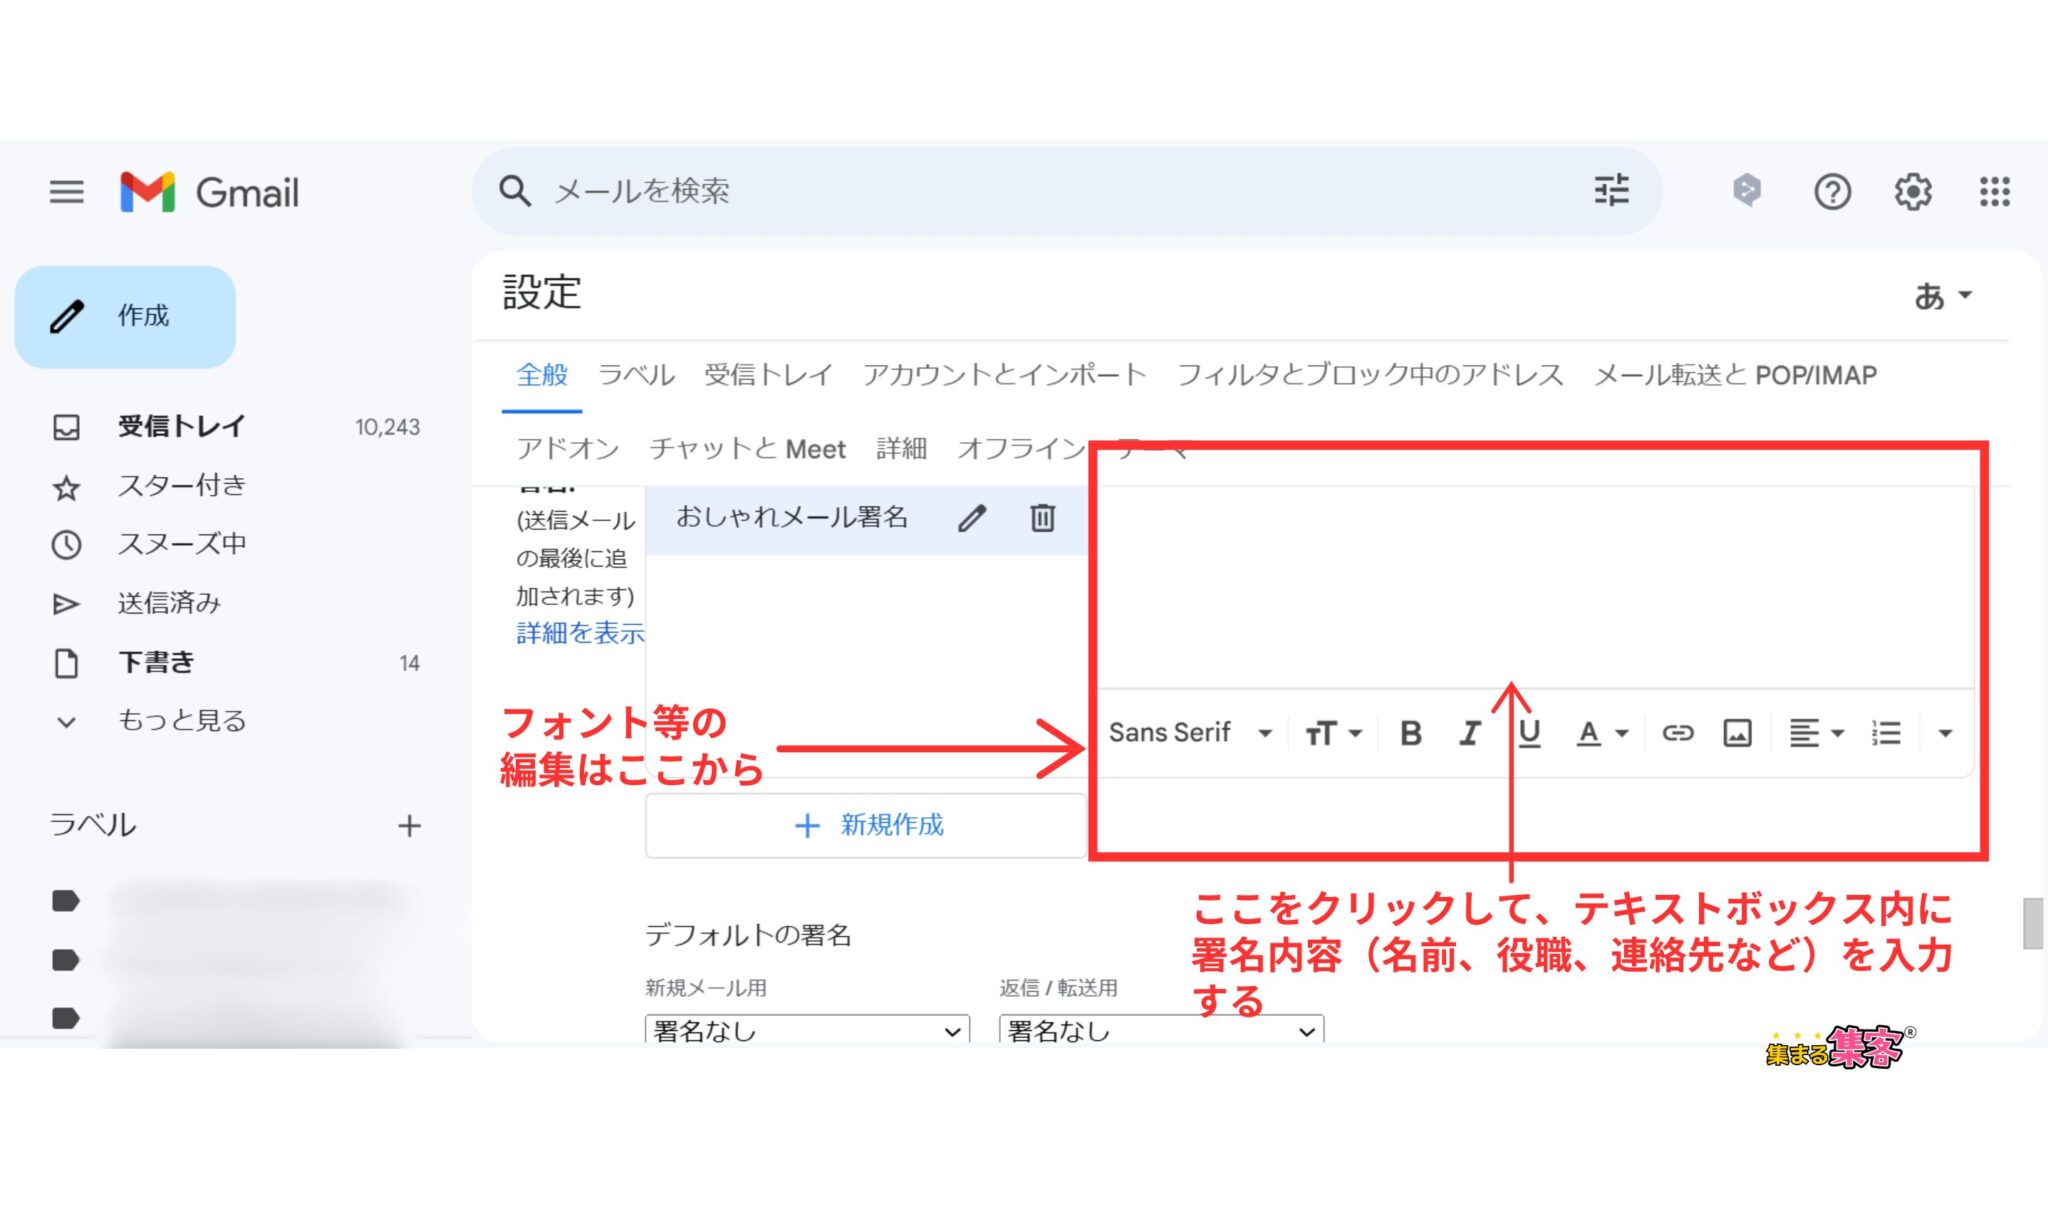Click the search magnifier icon

pyautogui.click(x=515, y=190)
